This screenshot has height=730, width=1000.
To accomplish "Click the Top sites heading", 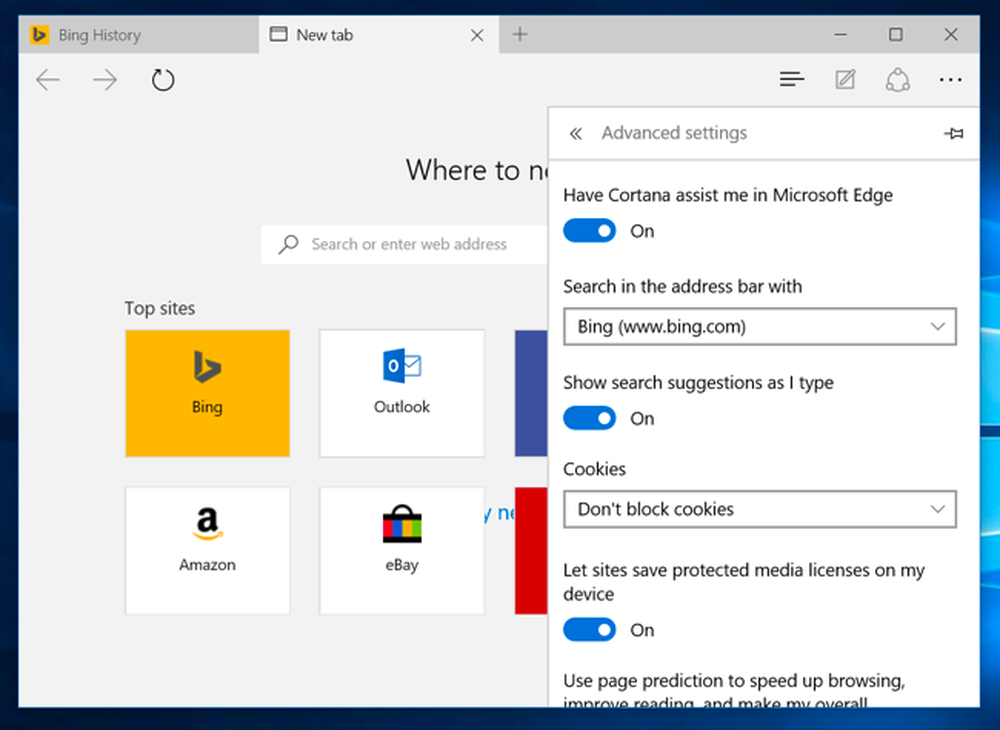I will pyautogui.click(x=159, y=309).
